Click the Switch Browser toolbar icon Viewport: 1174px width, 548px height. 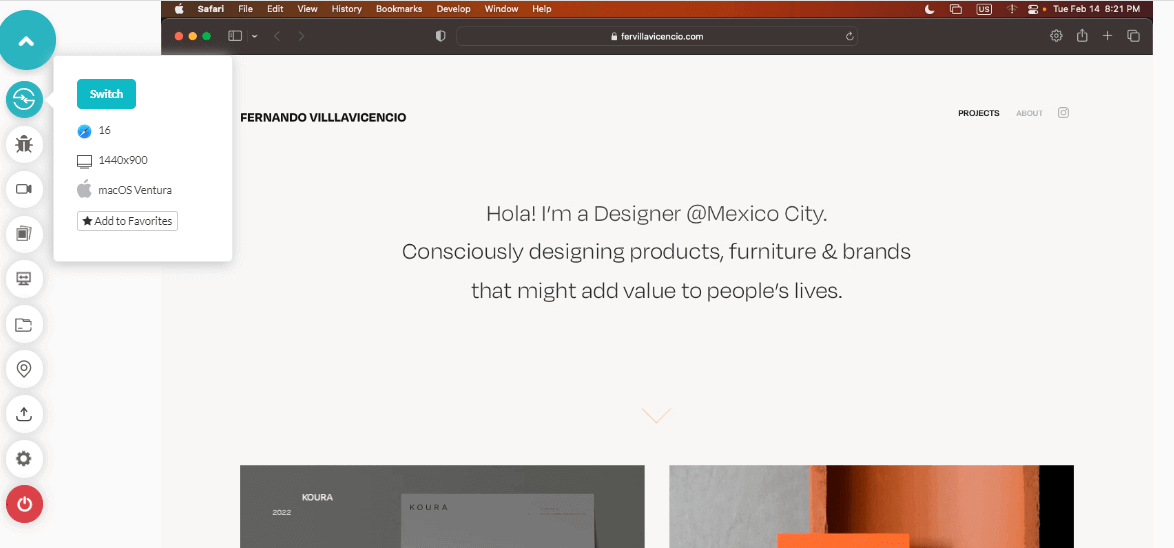pyautogui.click(x=25, y=100)
